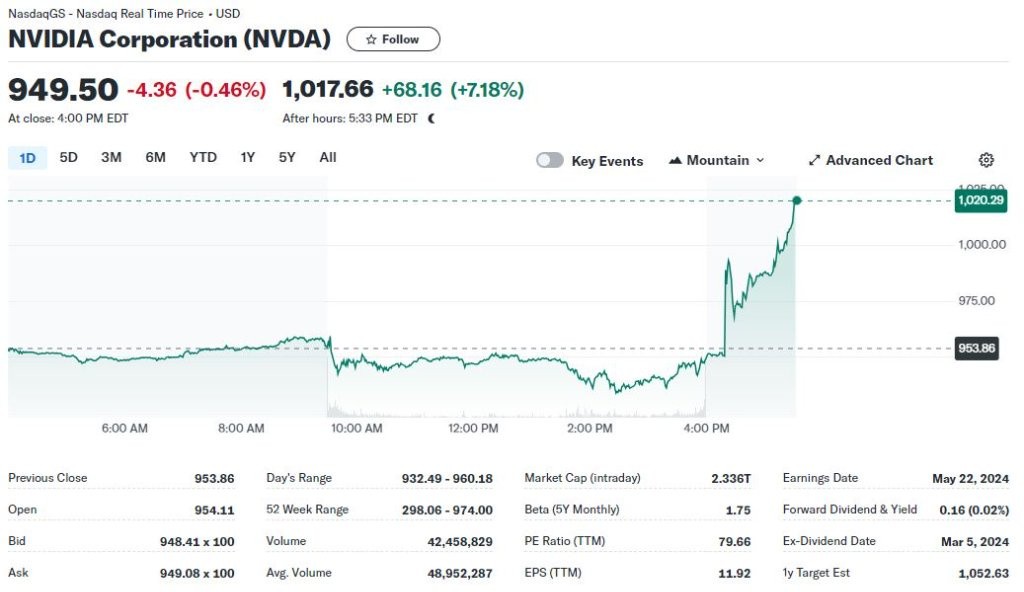This screenshot has height=592, width=1024.
Task: Open Advanced Chart with expand arrows
Action: tap(870, 160)
